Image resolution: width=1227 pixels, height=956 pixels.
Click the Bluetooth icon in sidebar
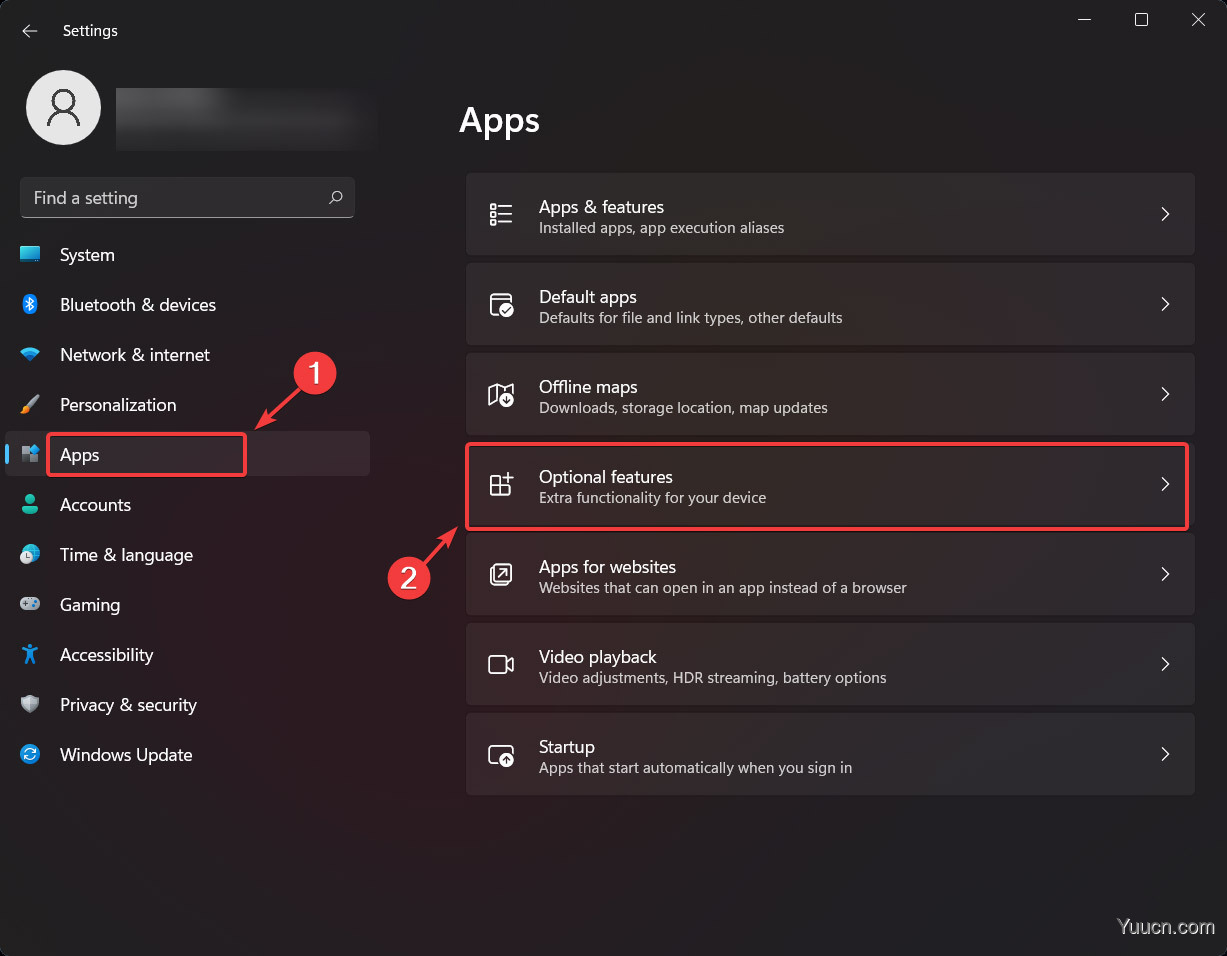(30, 304)
